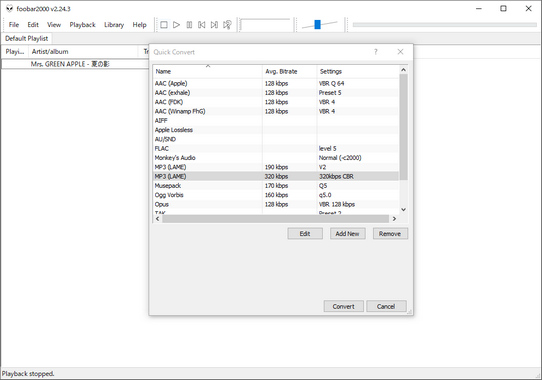Select the FLAC preset row

(x=276, y=149)
